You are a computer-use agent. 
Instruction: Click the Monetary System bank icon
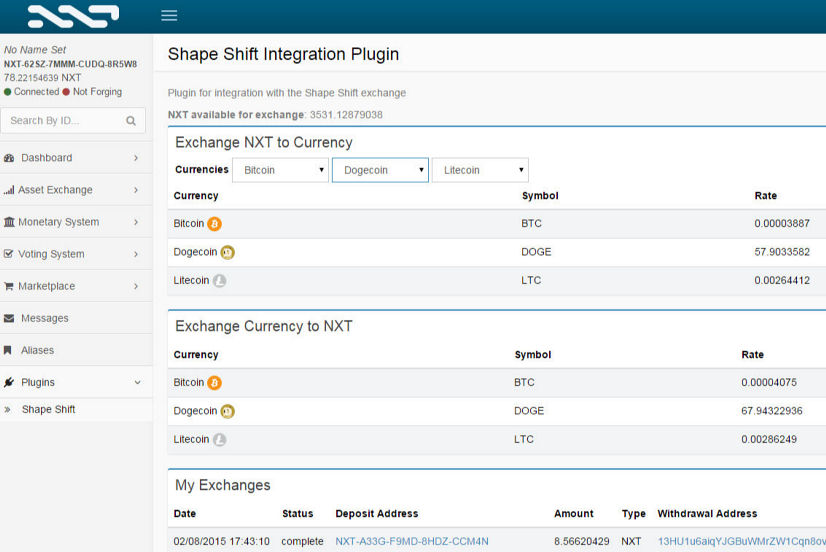coord(9,222)
